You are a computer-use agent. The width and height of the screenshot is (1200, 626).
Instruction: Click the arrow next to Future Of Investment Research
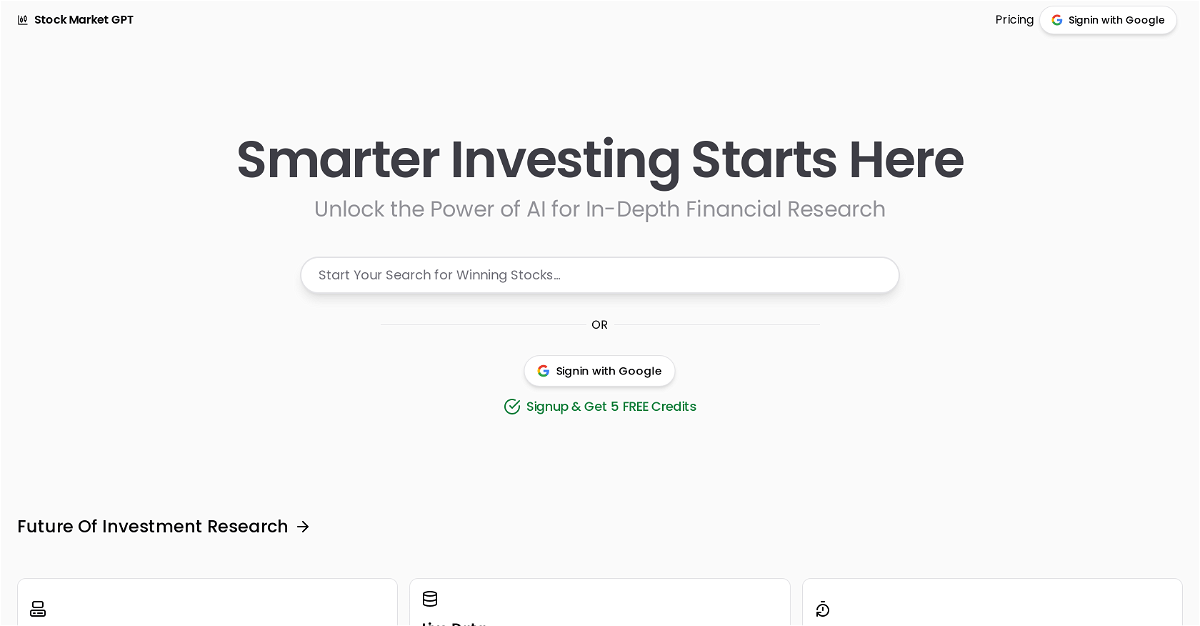(x=303, y=527)
